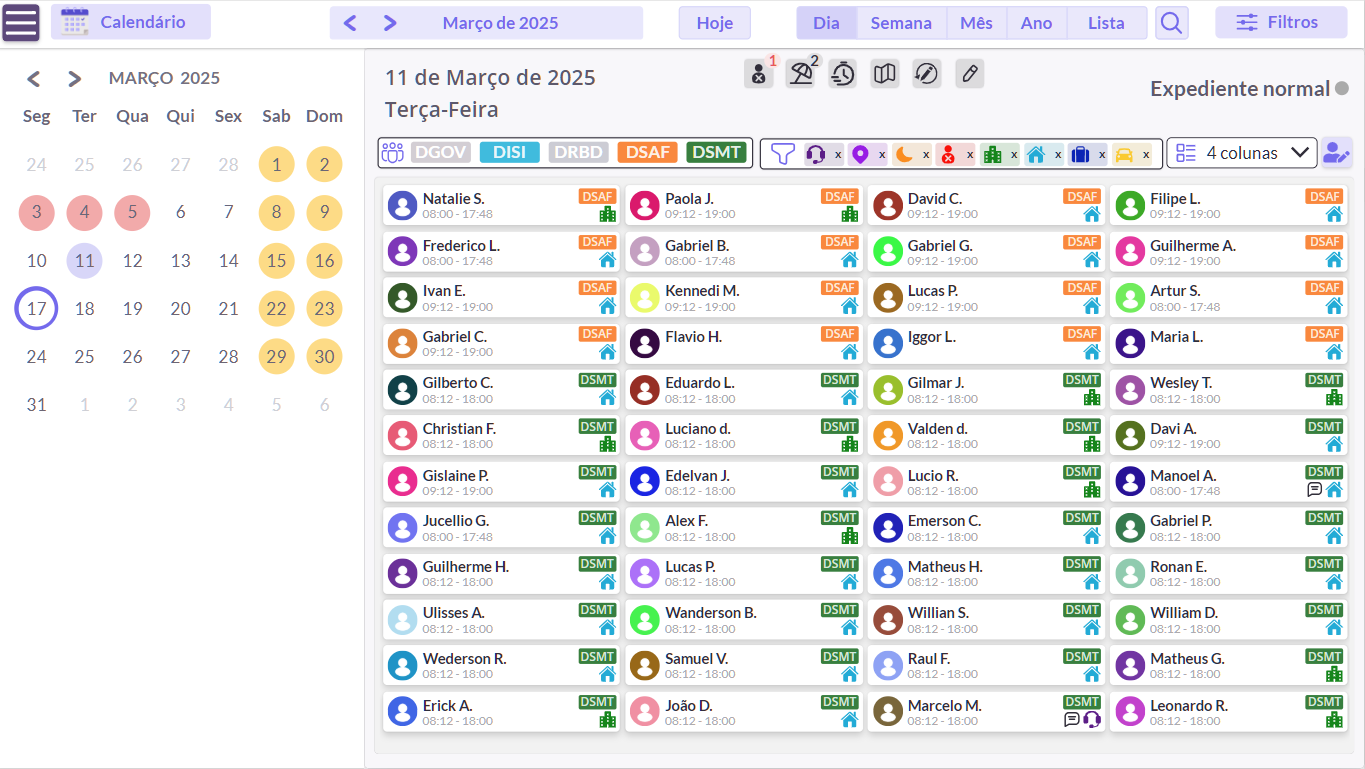Toggle the DISI department filter

(510, 152)
